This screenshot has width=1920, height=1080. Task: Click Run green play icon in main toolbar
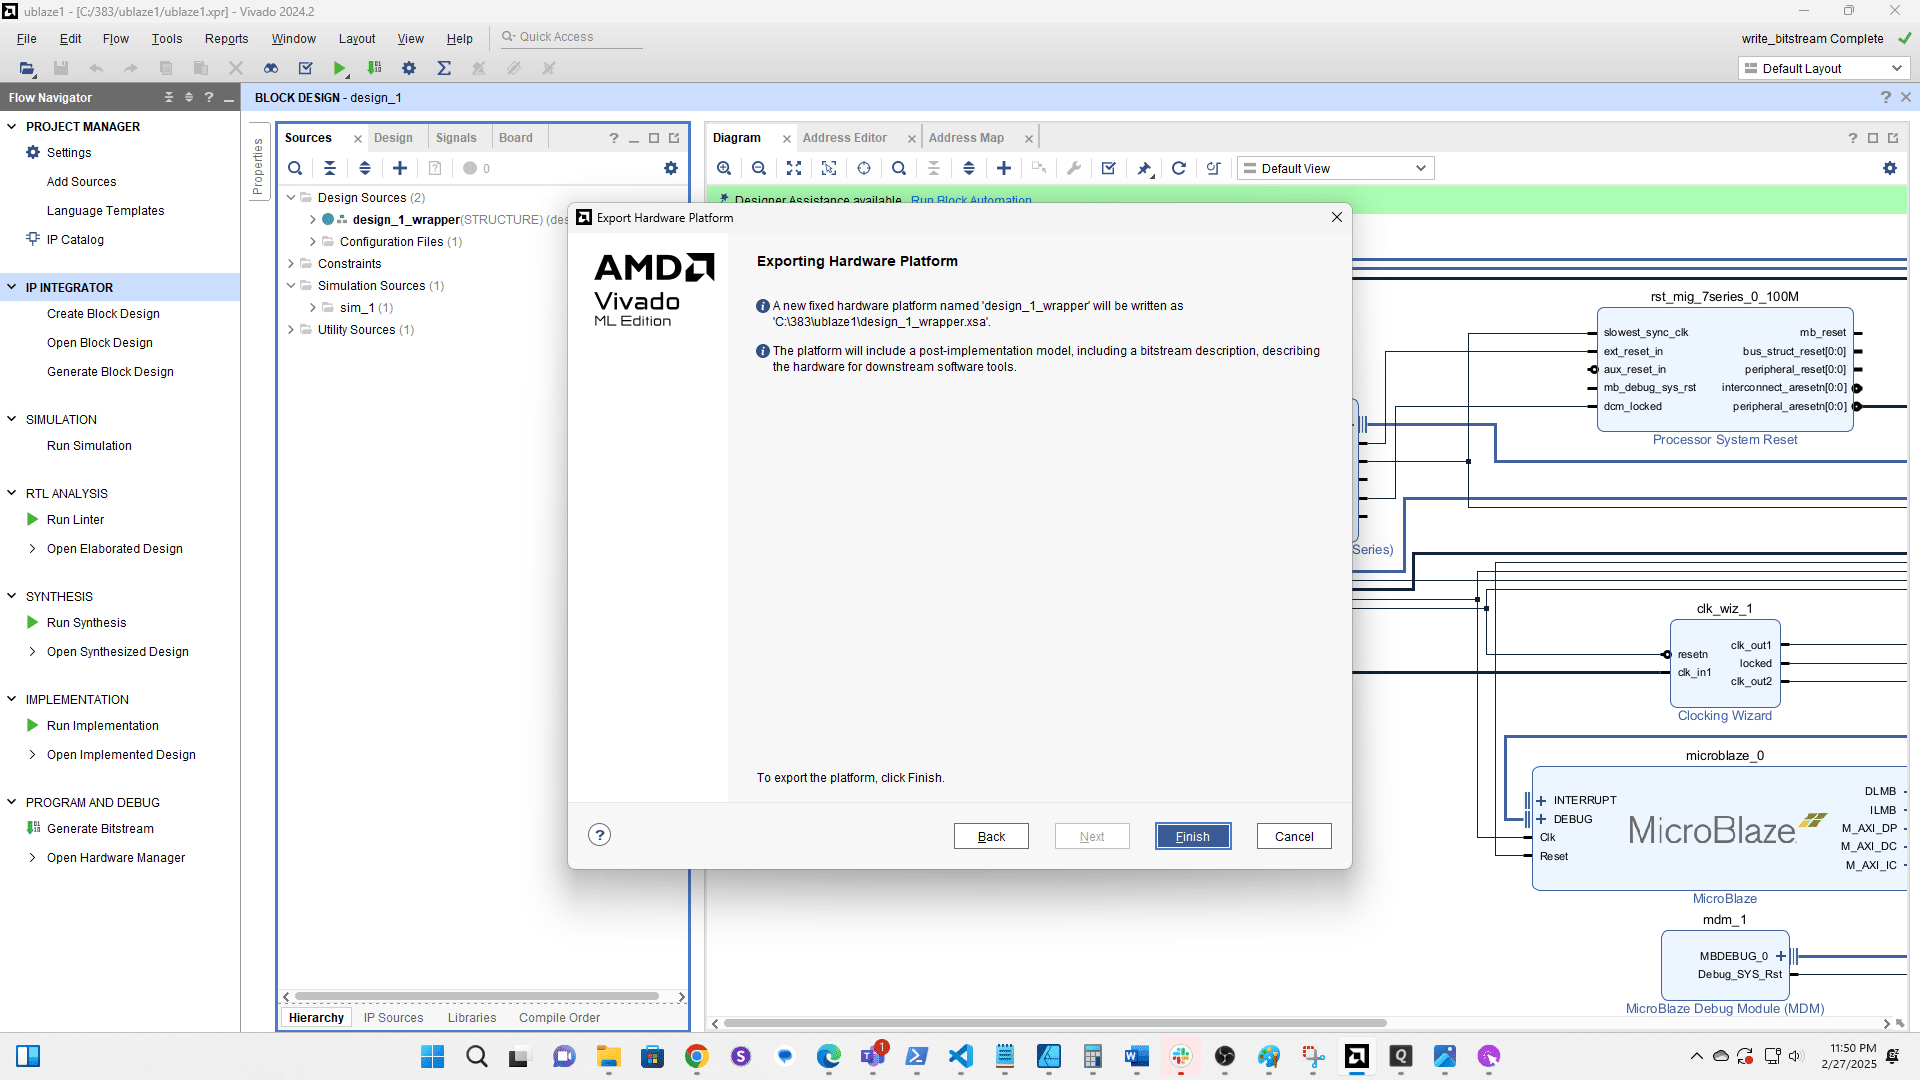click(x=339, y=68)
